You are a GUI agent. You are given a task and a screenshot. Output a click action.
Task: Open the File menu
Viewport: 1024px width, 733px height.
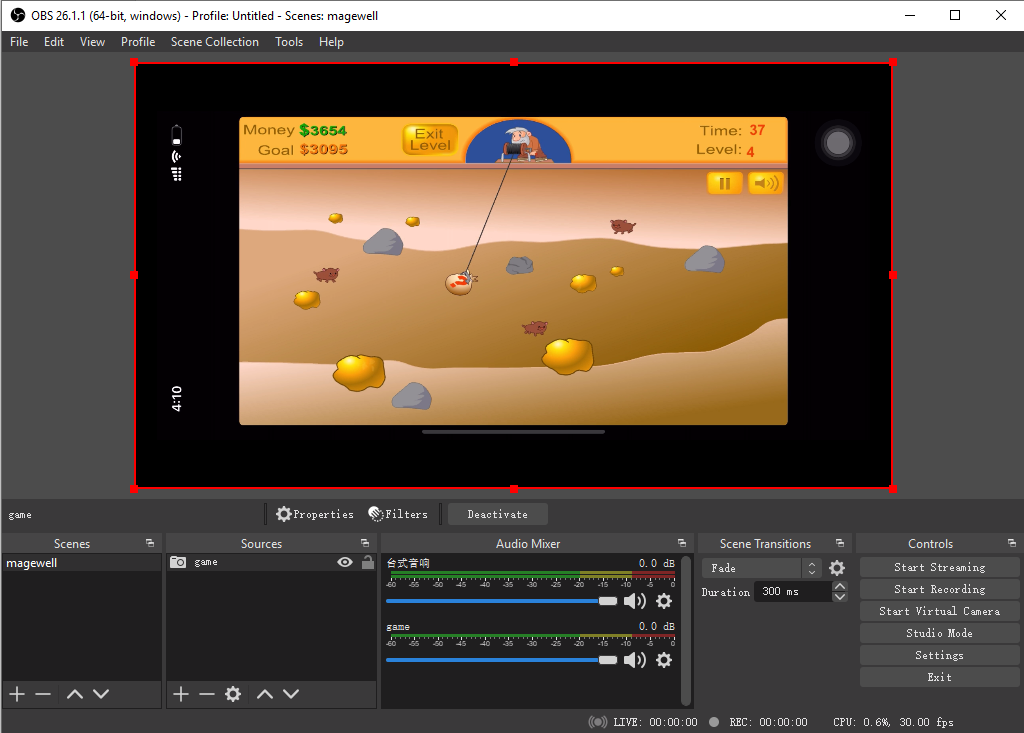tap(19, 42)
